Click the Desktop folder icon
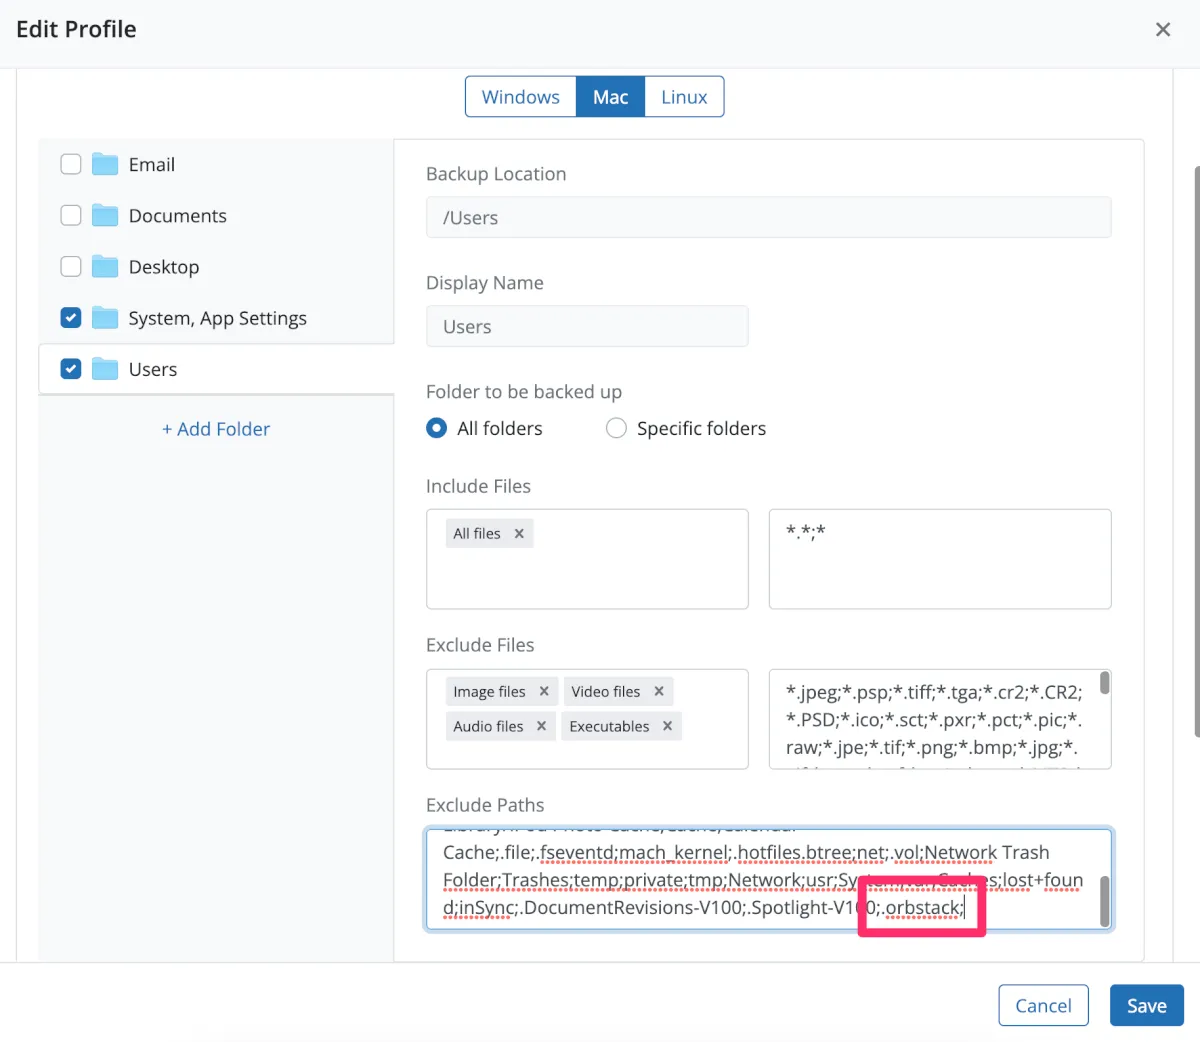Screen dimensions: 1200x1042 105,267
